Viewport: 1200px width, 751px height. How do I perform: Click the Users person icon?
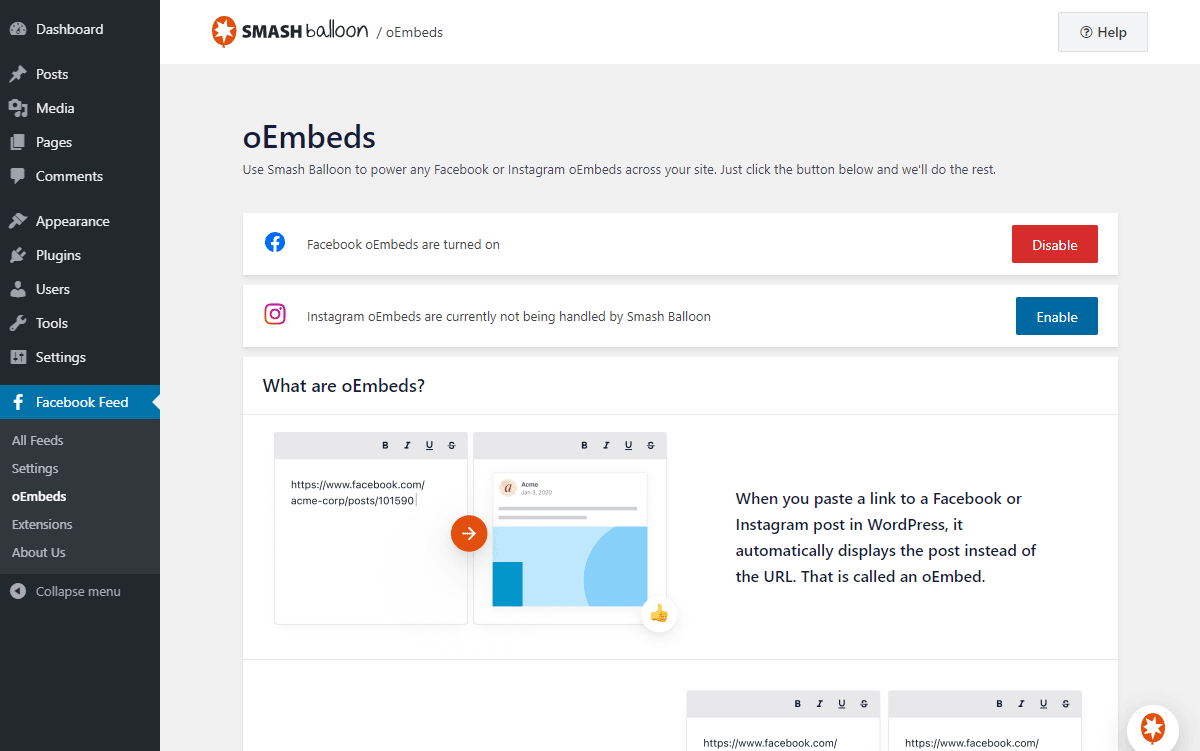[x=18, y=289]
